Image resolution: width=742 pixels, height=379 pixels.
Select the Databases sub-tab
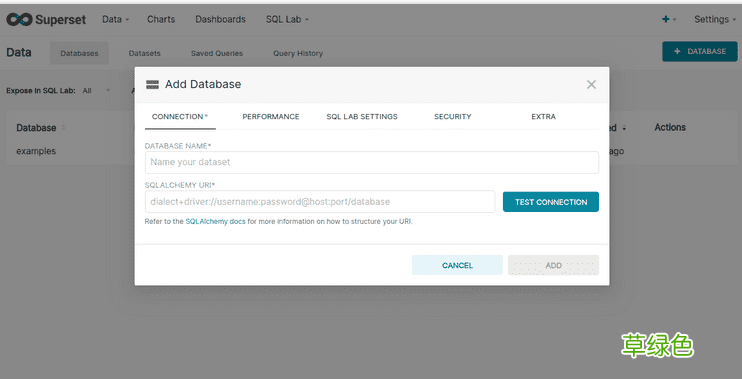tap(80, 53)
